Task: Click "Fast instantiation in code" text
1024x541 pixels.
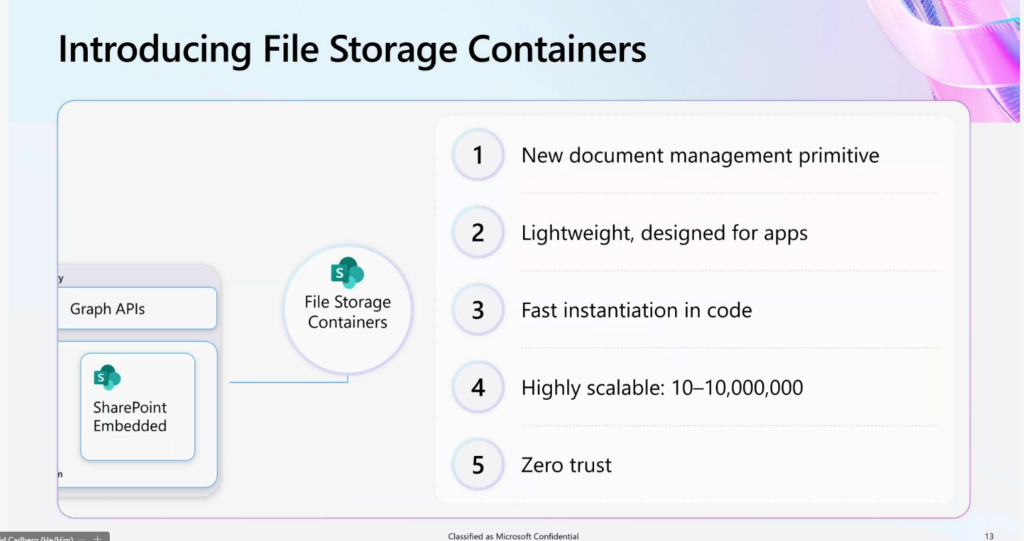Action: [636, 310]
